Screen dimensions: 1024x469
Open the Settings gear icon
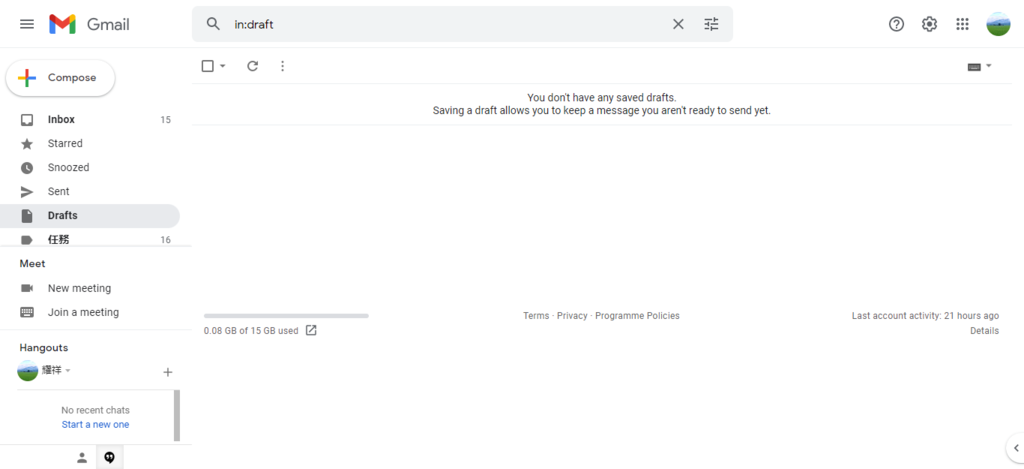click(x=929, y=24)
